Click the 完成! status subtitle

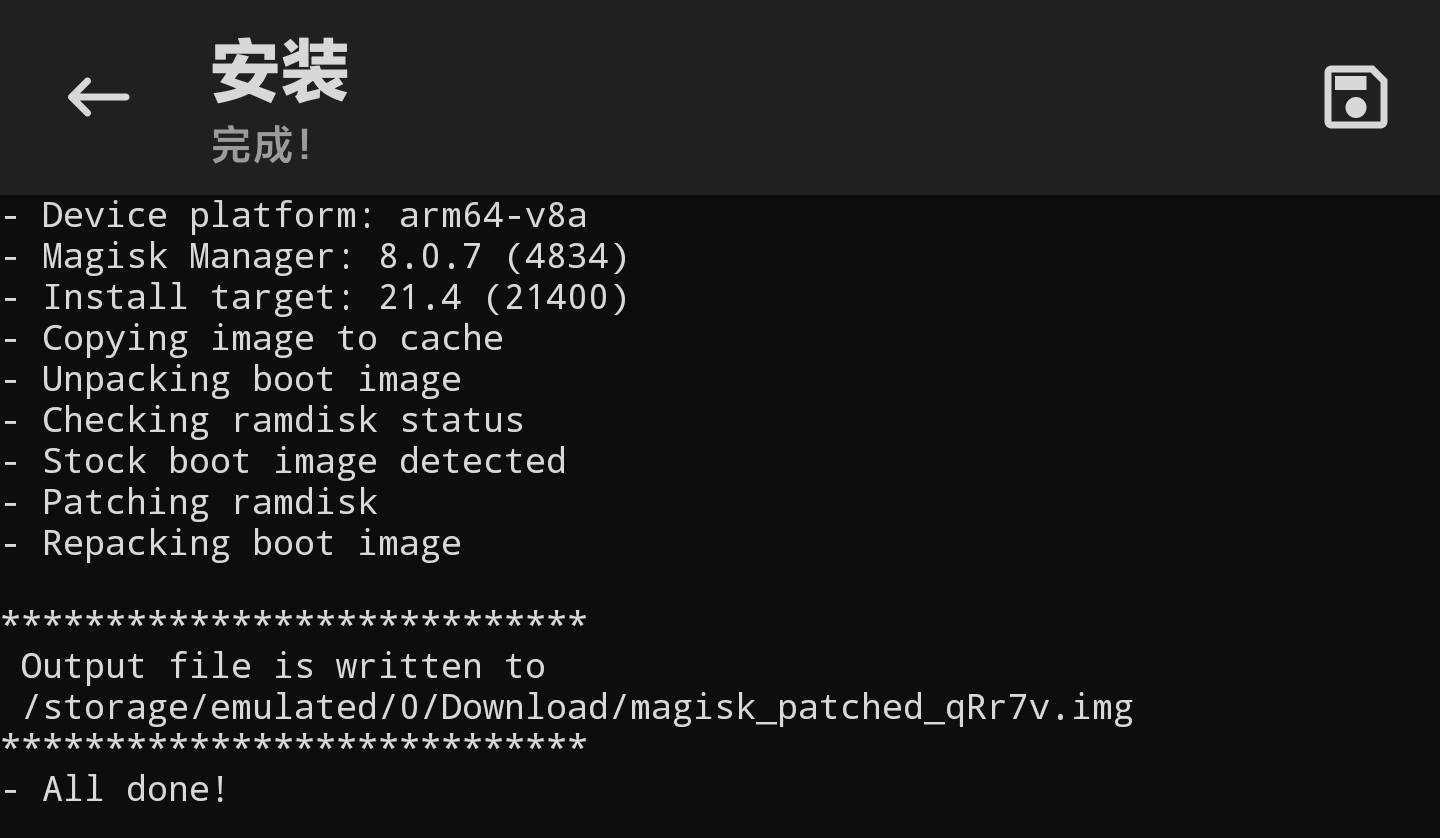(x=262, y=146)
